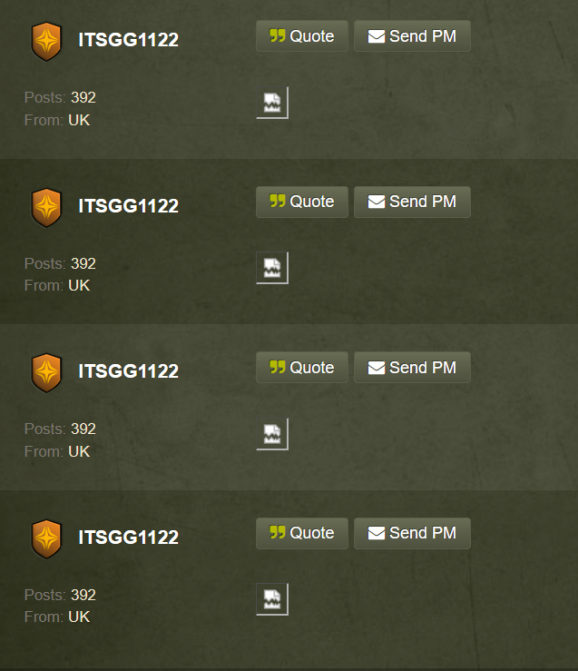Click the orange rank badge of fourth post
Viewport: 578px width, 671px height.
(x=46, y=539)
